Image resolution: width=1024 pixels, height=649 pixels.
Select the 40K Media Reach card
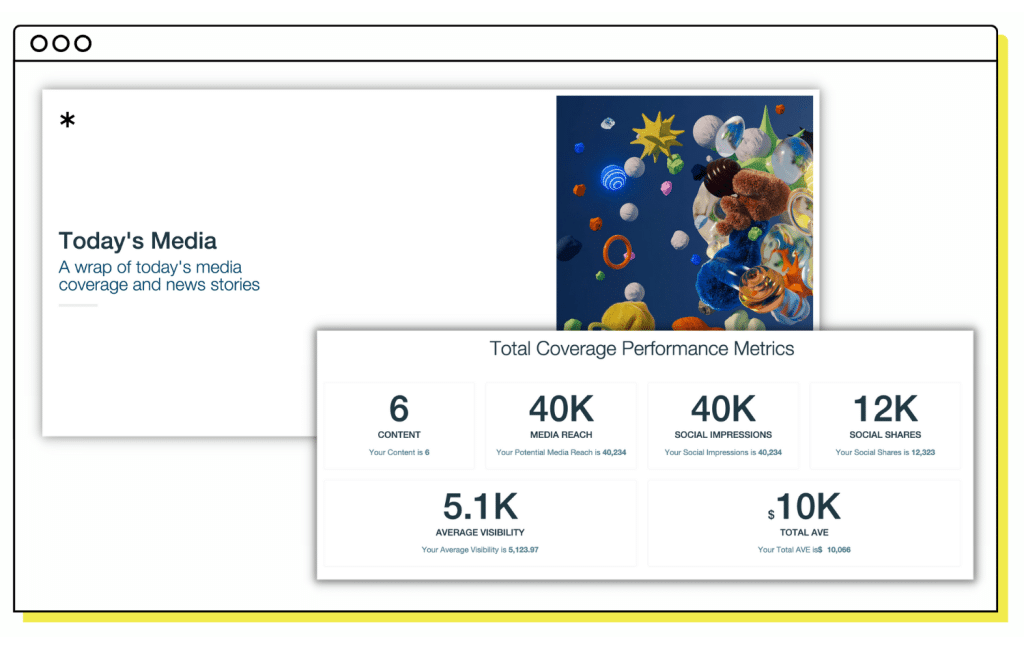561,425
